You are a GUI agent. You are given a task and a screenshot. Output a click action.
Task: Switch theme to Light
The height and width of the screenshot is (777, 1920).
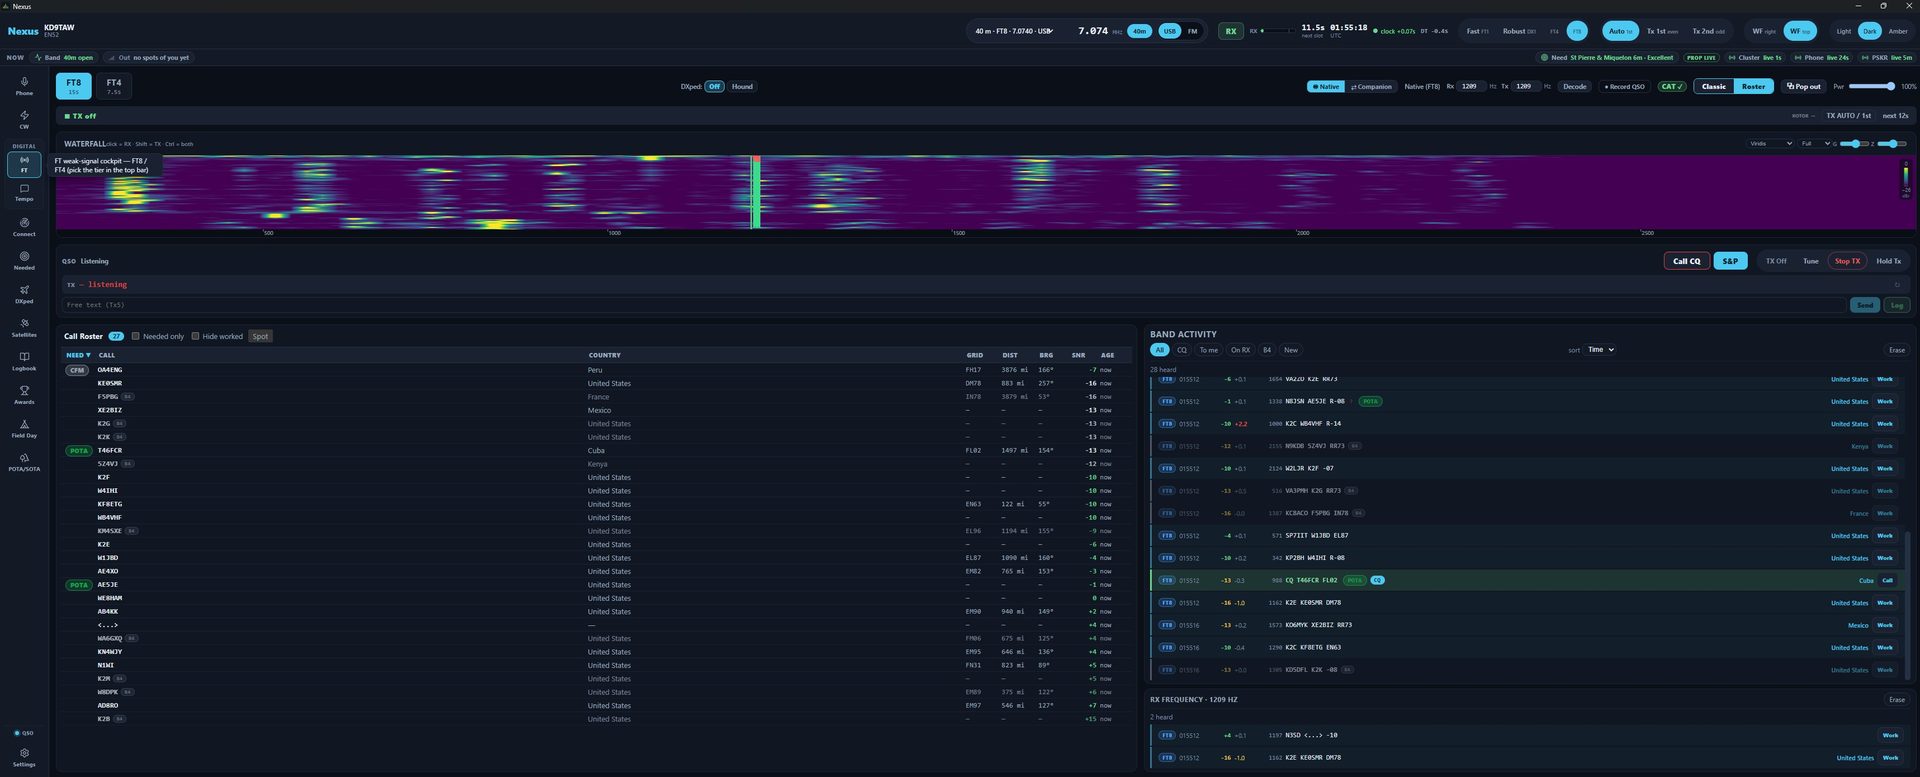tap(1843, 31)
